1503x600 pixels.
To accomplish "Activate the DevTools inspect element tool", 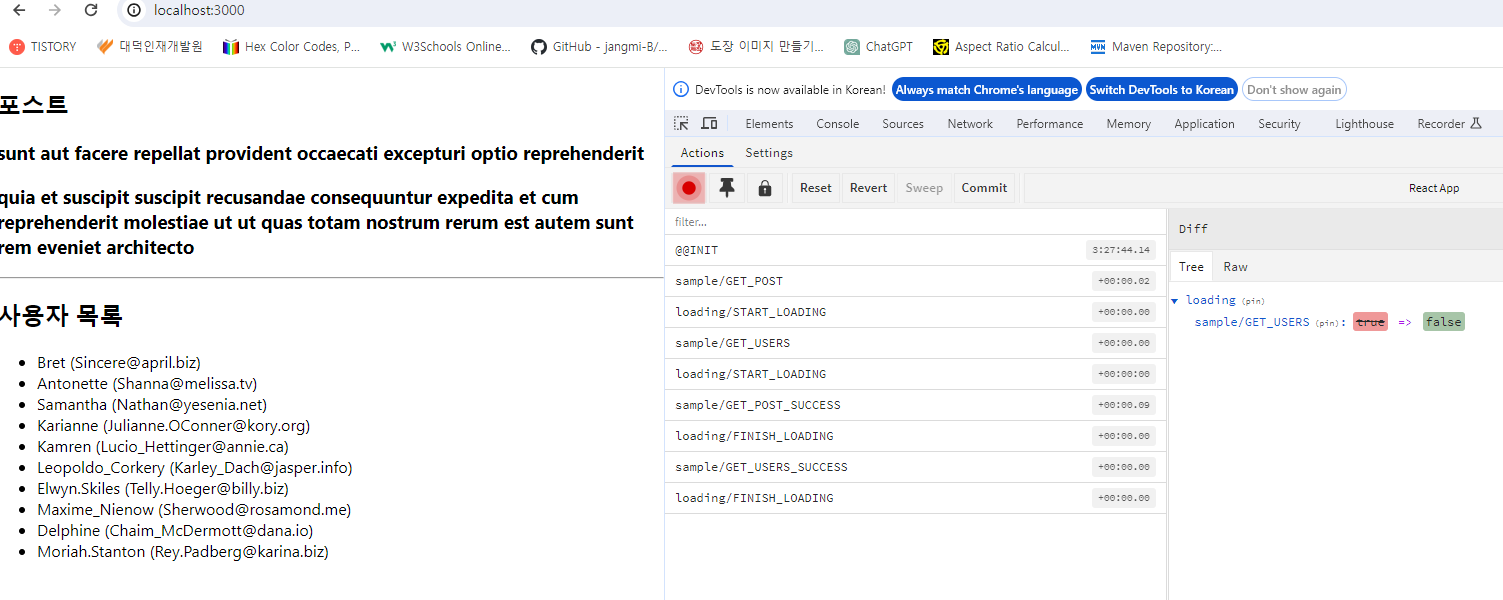I will tap(682, 123).
